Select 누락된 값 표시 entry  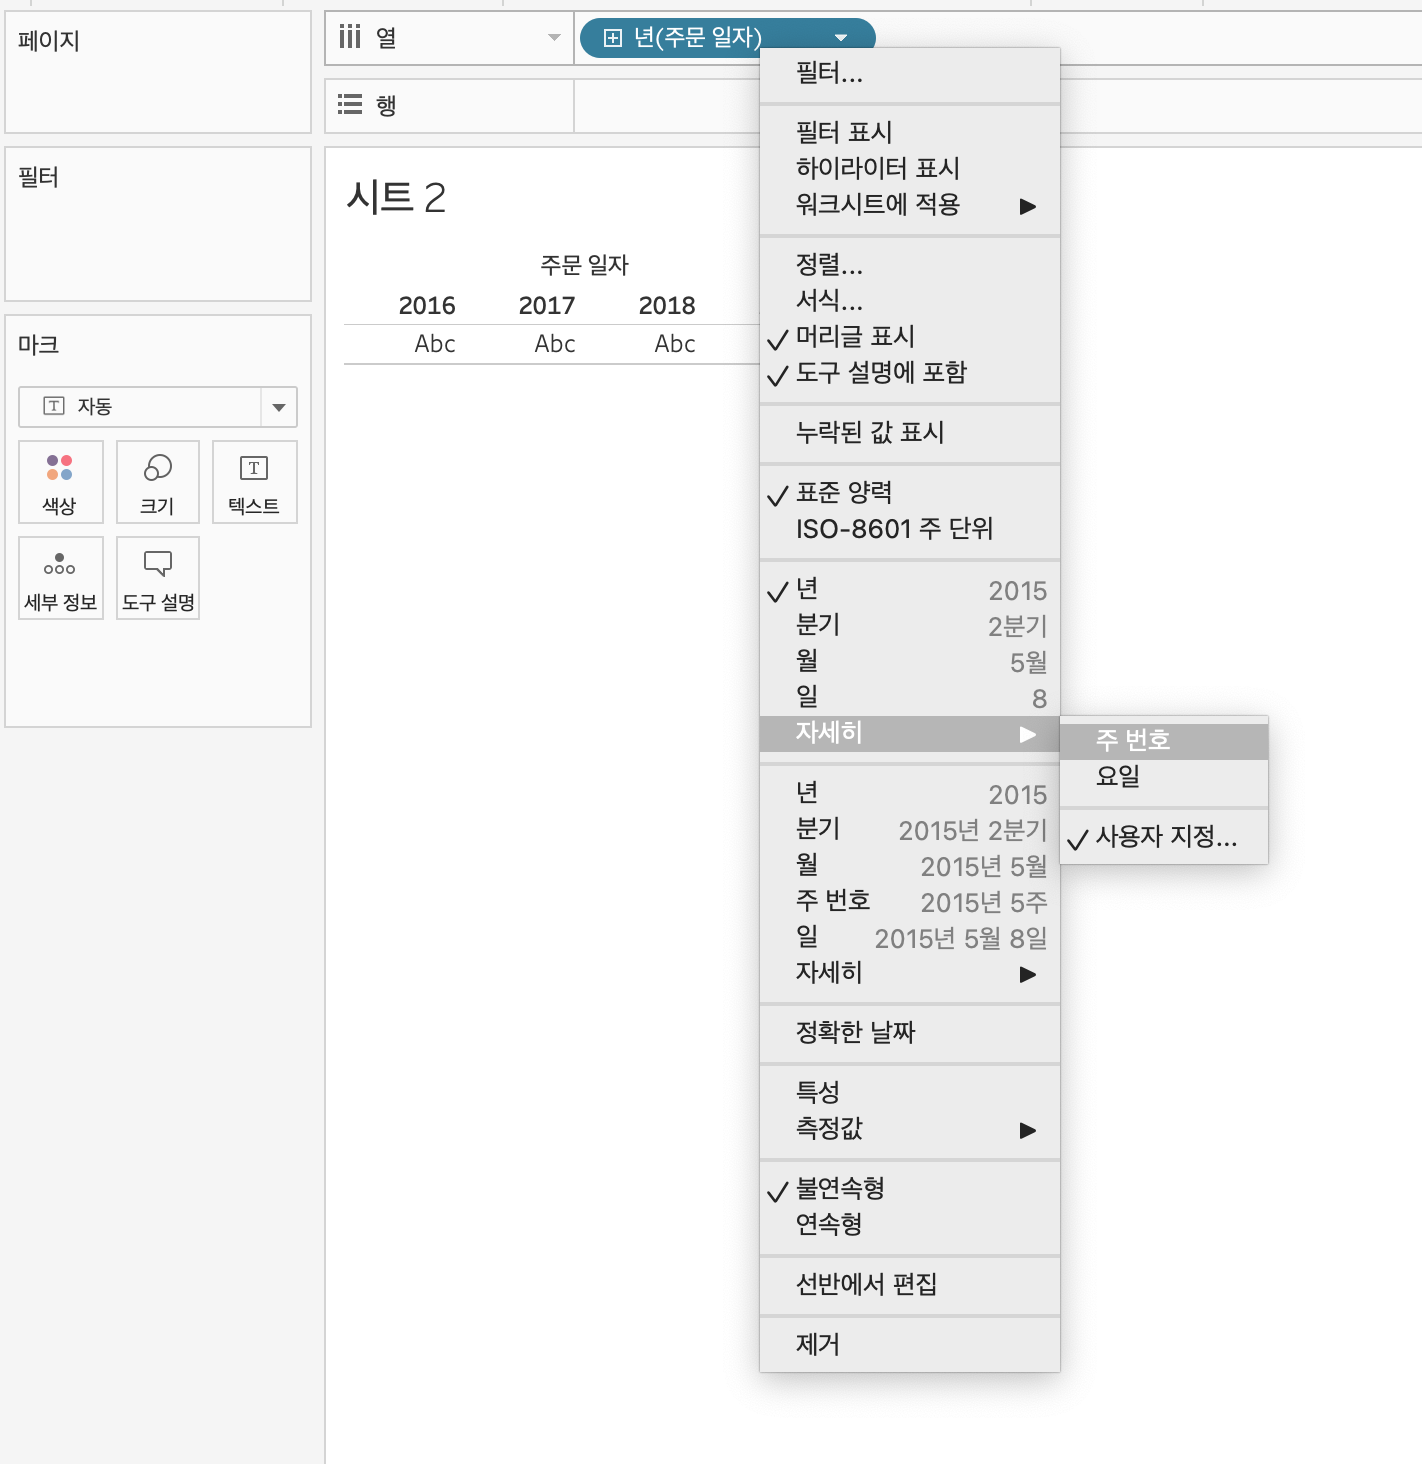tap(910, 433)
